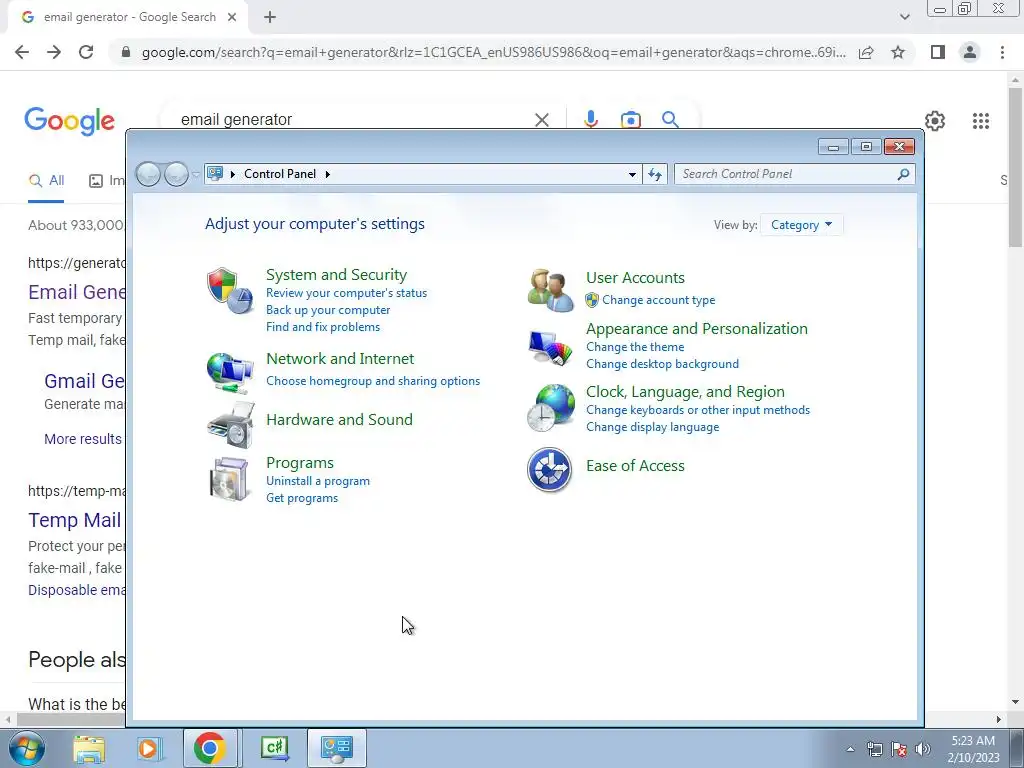Image resolution: width=1024 pixels, height=768 pixels.
Task: Open the recent pages dropdown arrow
Action: pyautogui.click(x=195, y=174)
